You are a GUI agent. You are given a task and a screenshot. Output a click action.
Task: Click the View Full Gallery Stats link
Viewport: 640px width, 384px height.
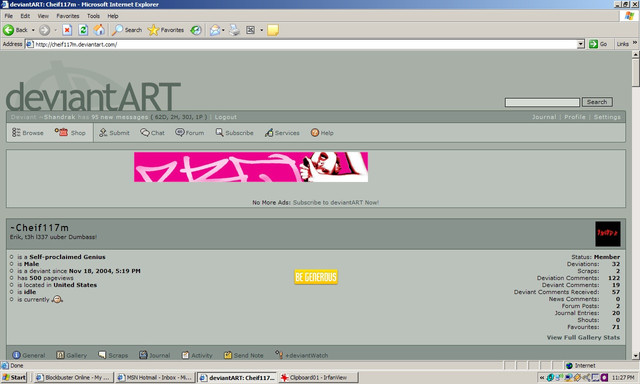click(583, 337)
